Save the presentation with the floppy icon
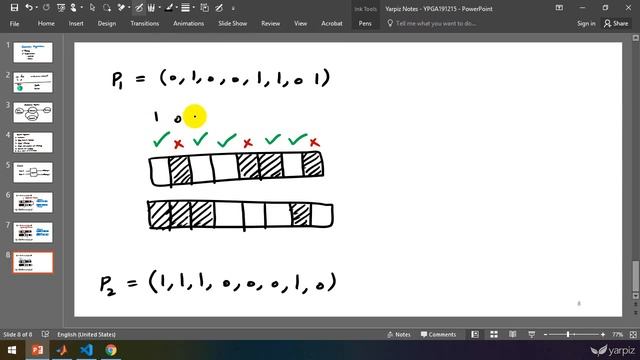The image size is (640, 360). (x=14, y=8)
